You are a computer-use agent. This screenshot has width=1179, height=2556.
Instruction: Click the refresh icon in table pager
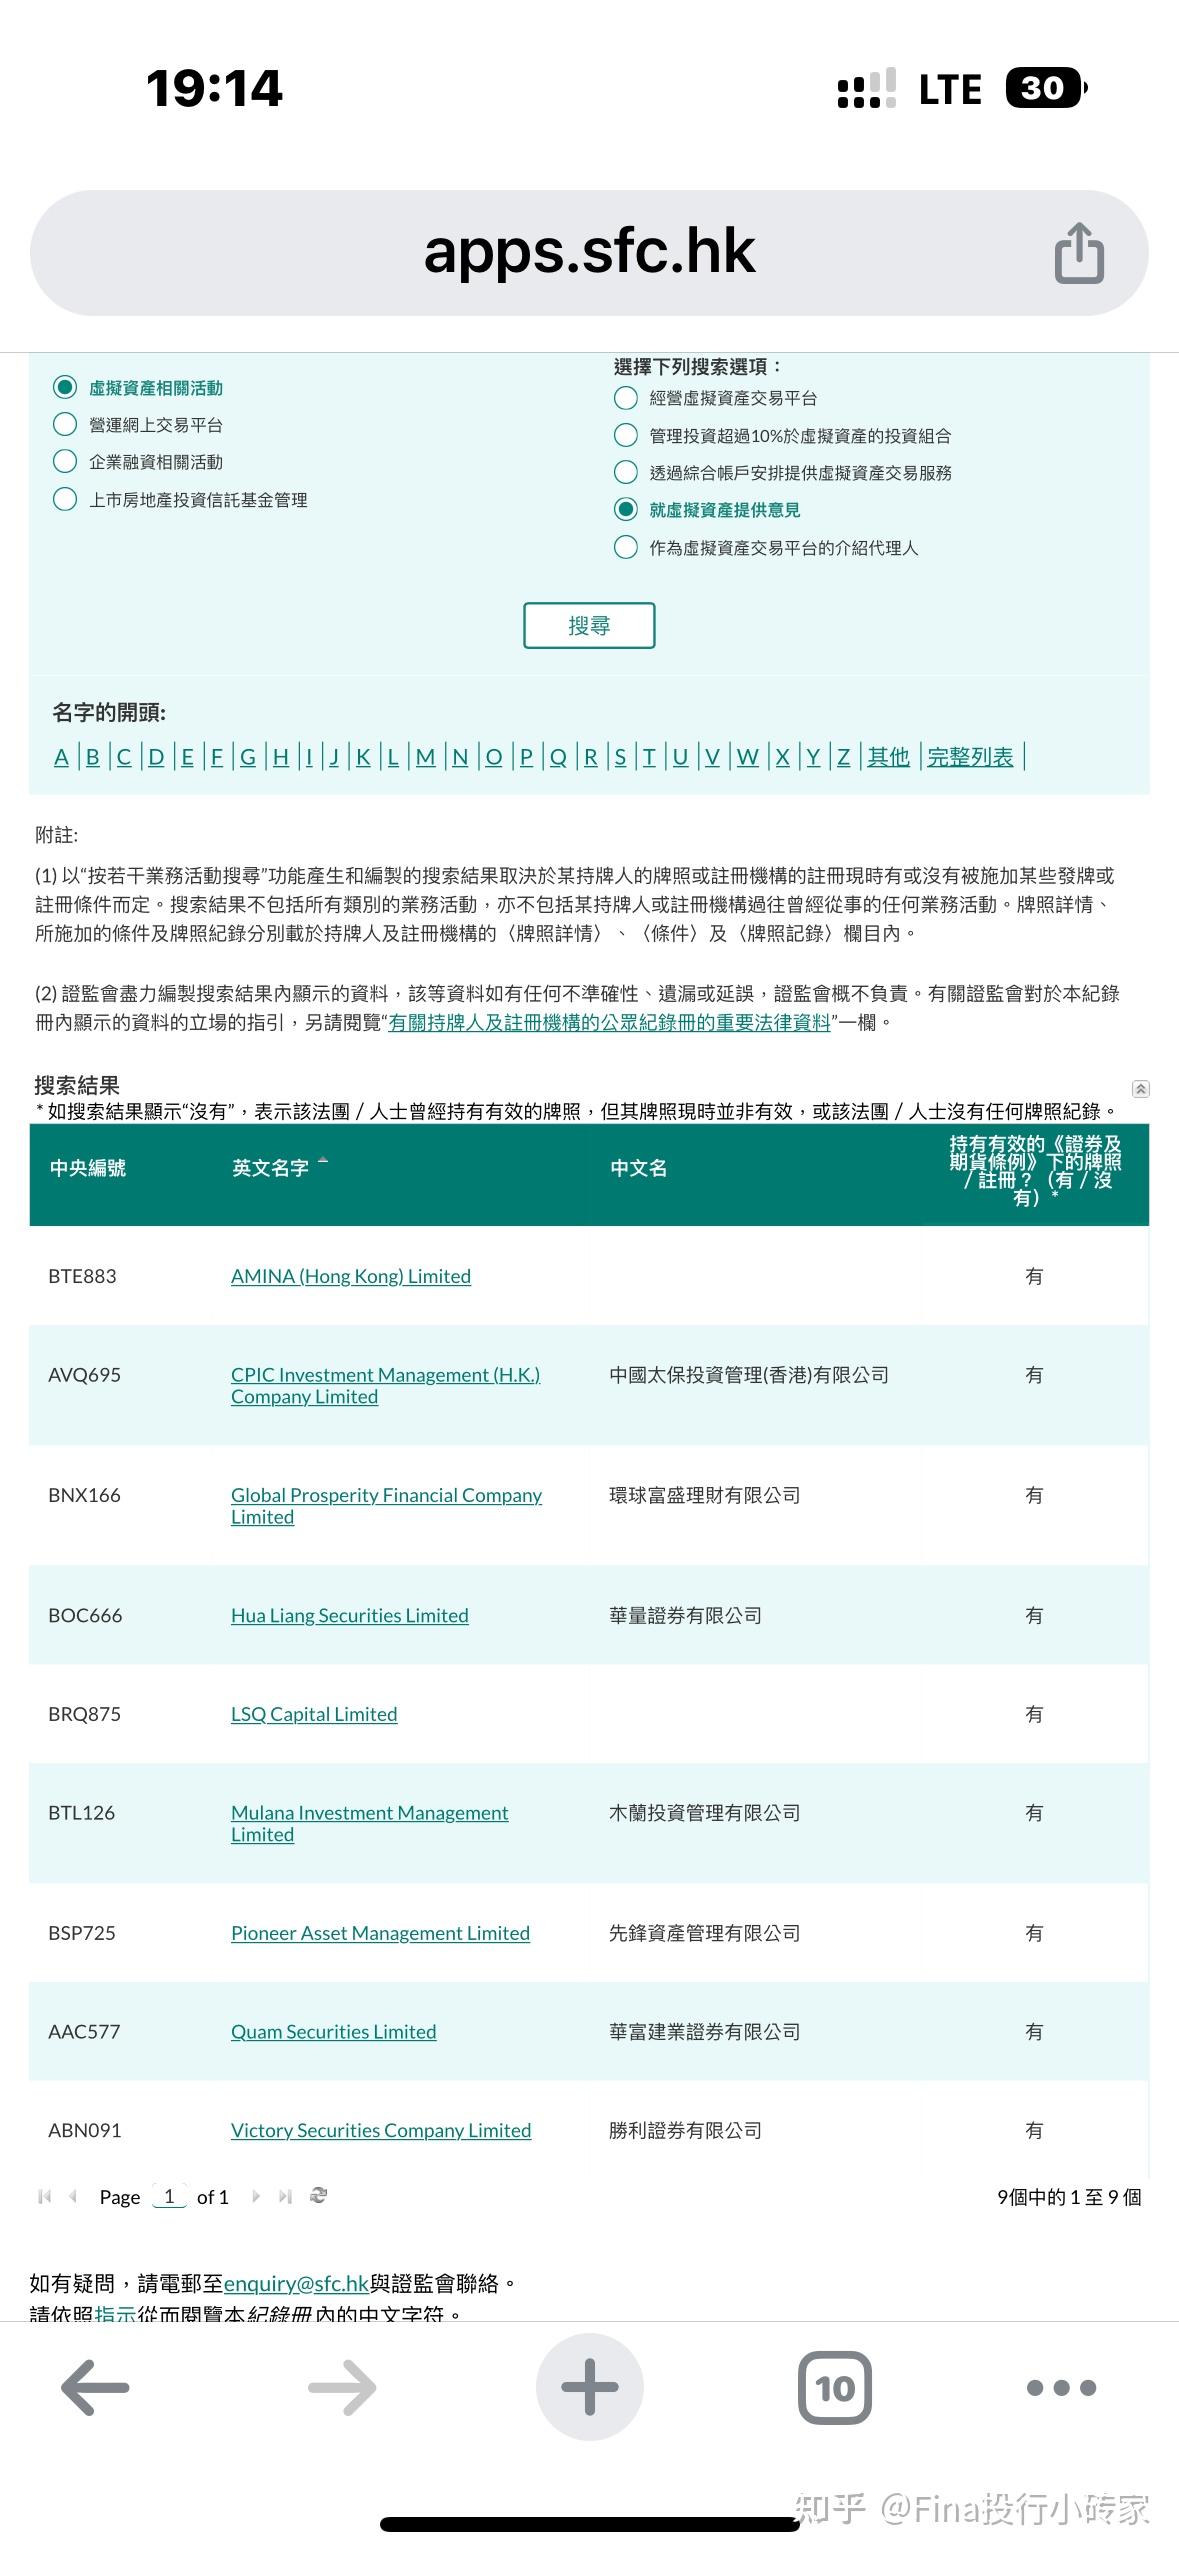(318, 2195)
